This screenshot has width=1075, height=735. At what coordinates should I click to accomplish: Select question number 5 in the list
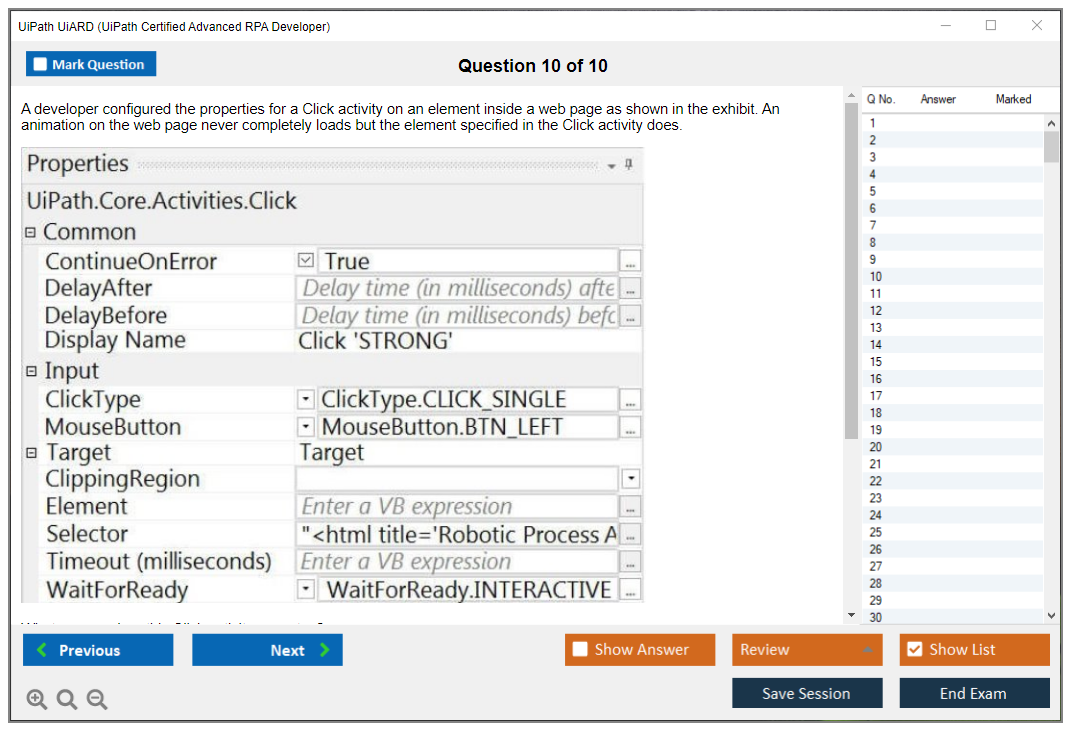point(873,191)
